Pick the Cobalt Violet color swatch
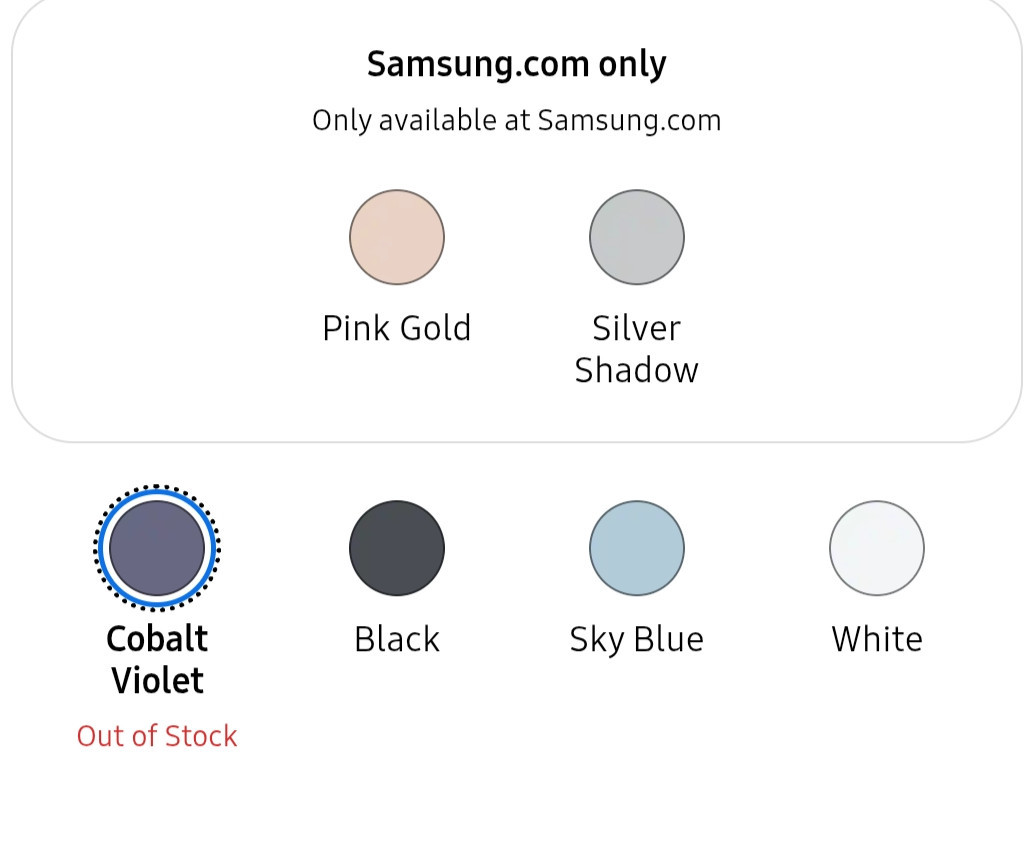 tap(157, 548)
